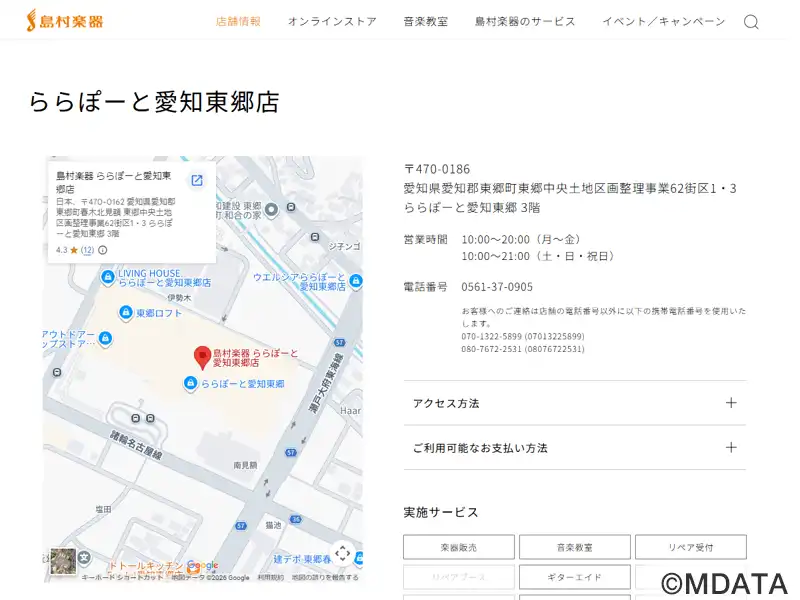Screen dimensions: 800x600
Task: Open the 12 reviews link
Action: pyautogui.click(x=87, y=250)
